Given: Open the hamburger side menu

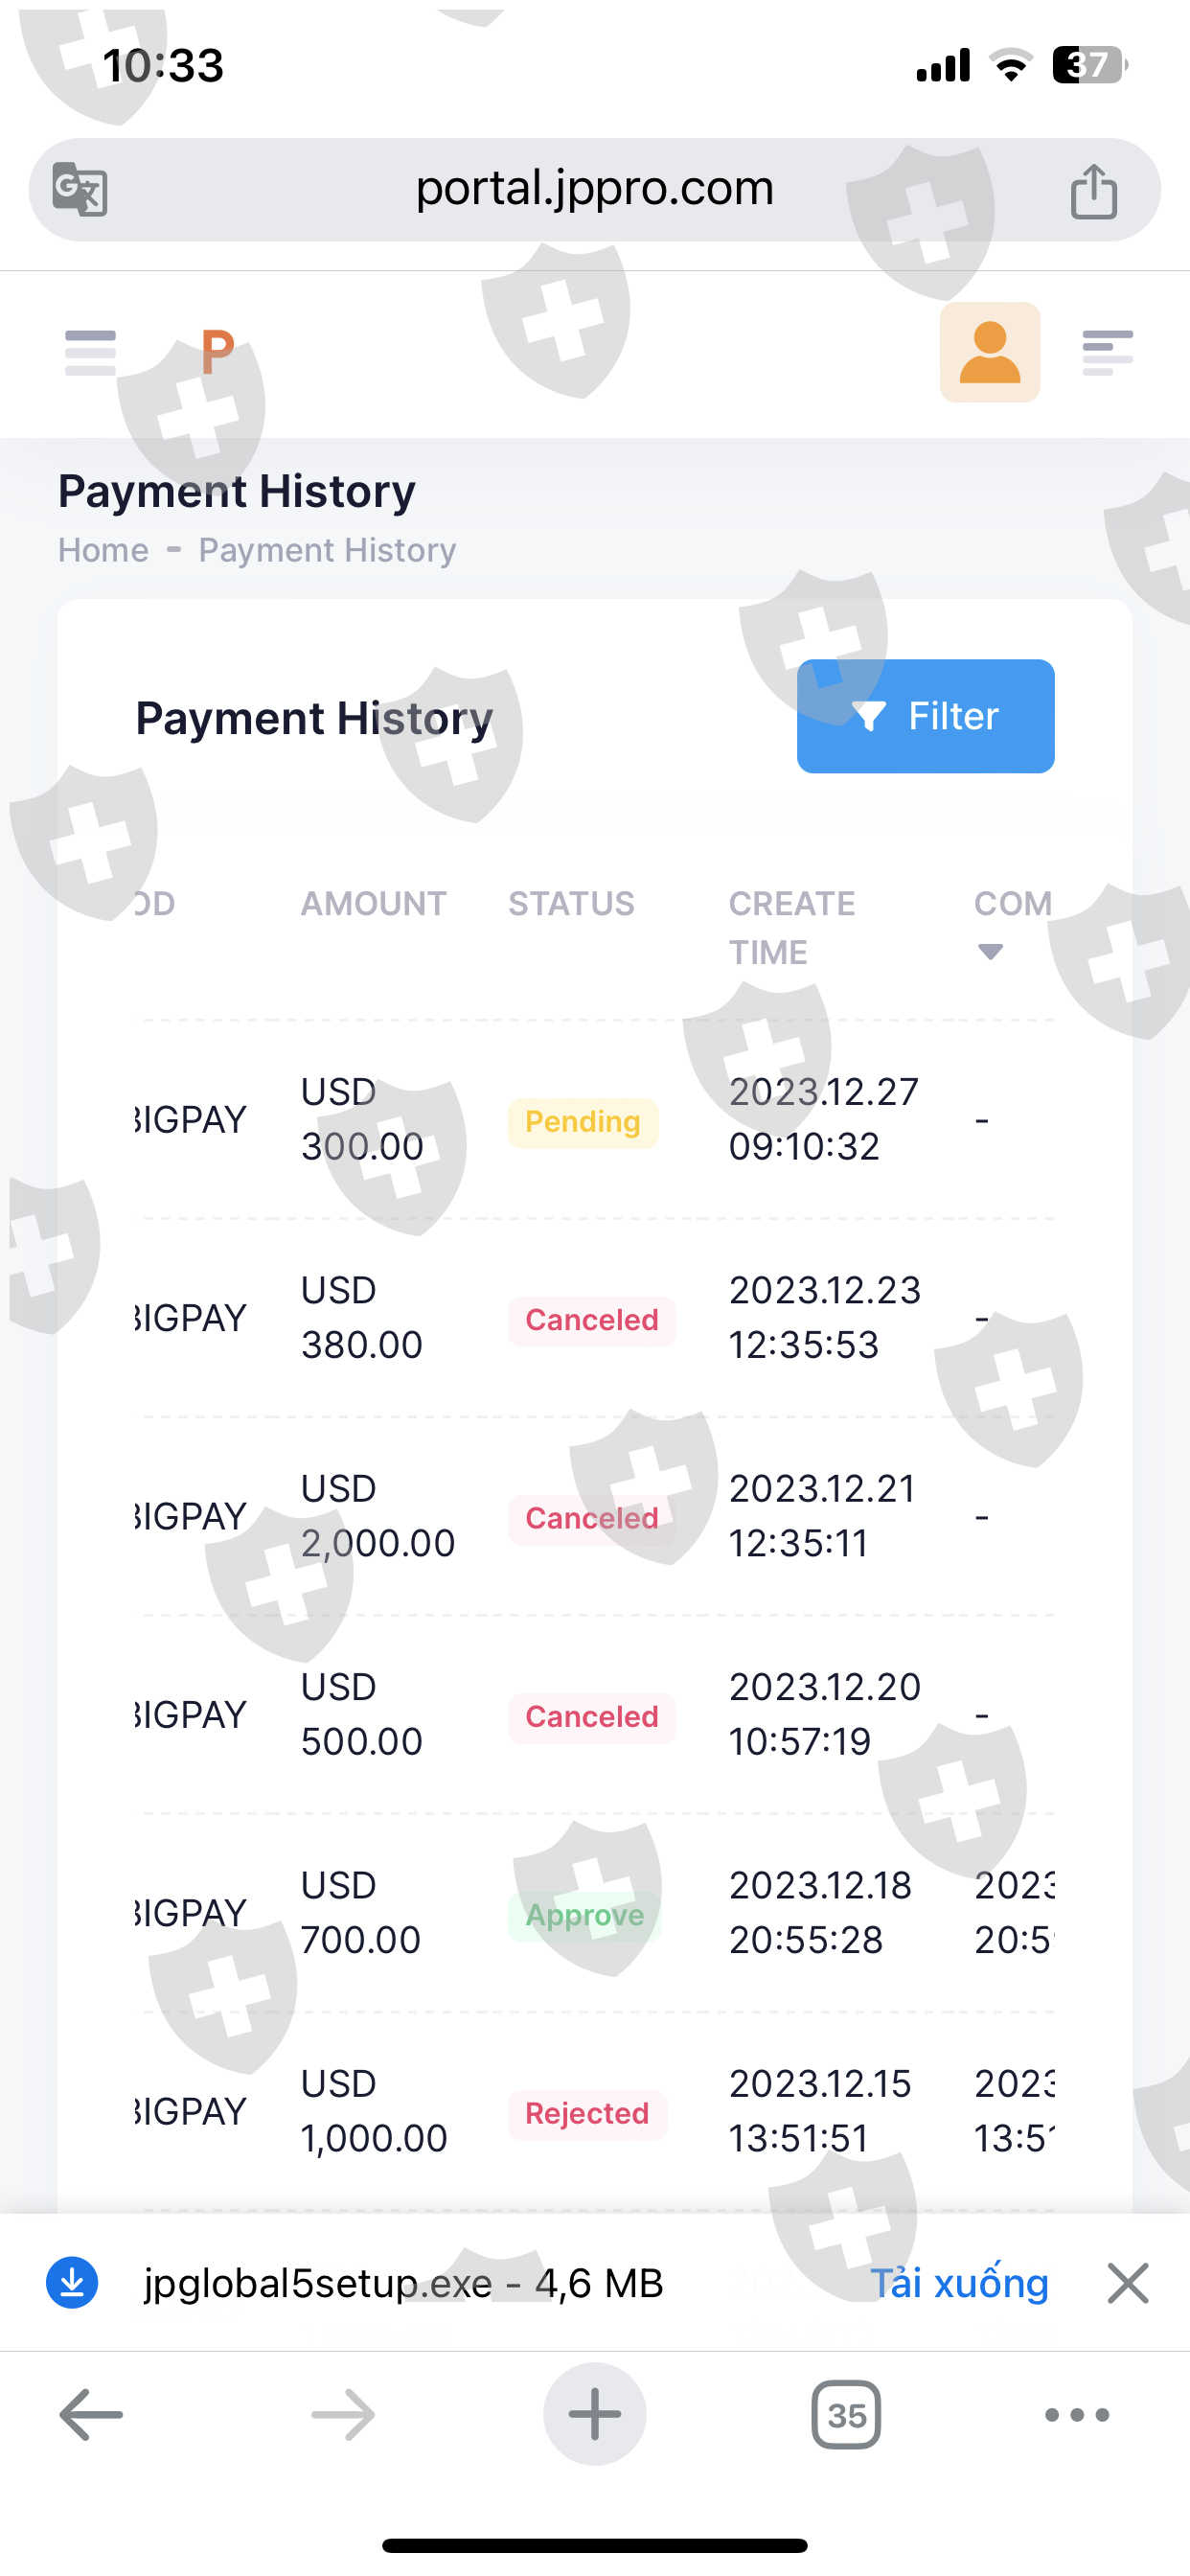Looking at the screenshot, I should [x=90, y=353].
